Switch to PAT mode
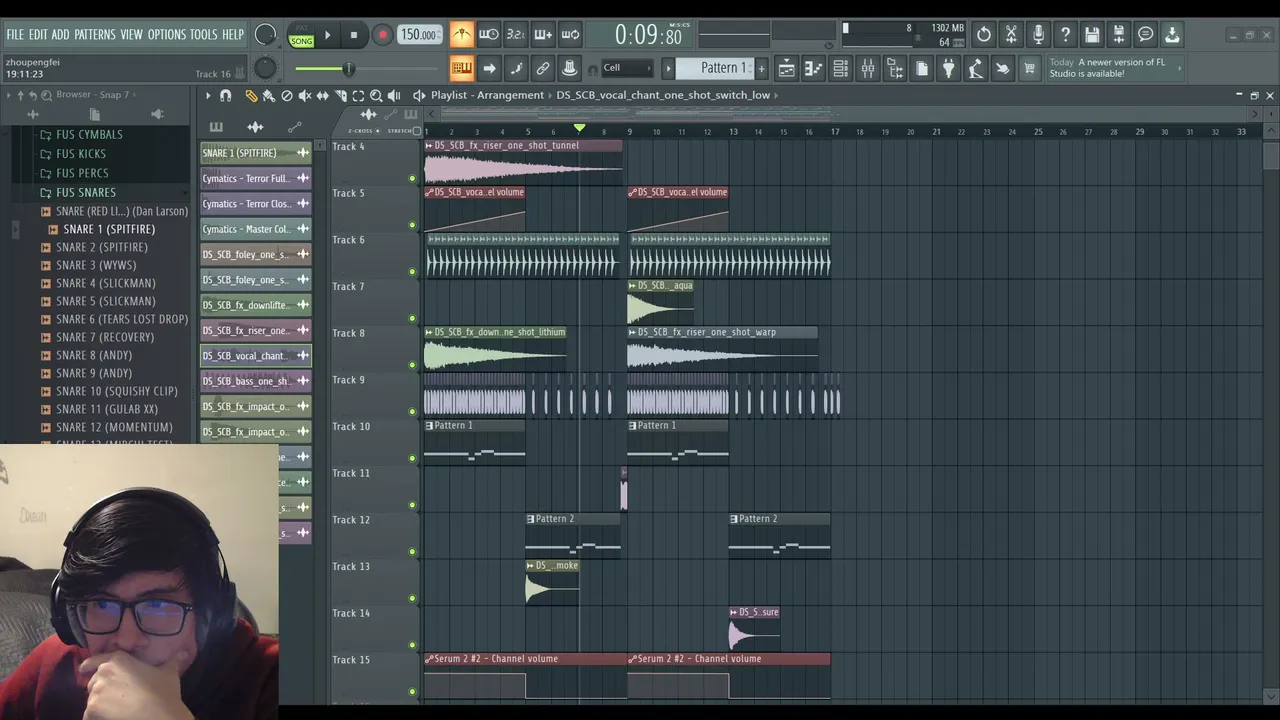 point(301,29)
